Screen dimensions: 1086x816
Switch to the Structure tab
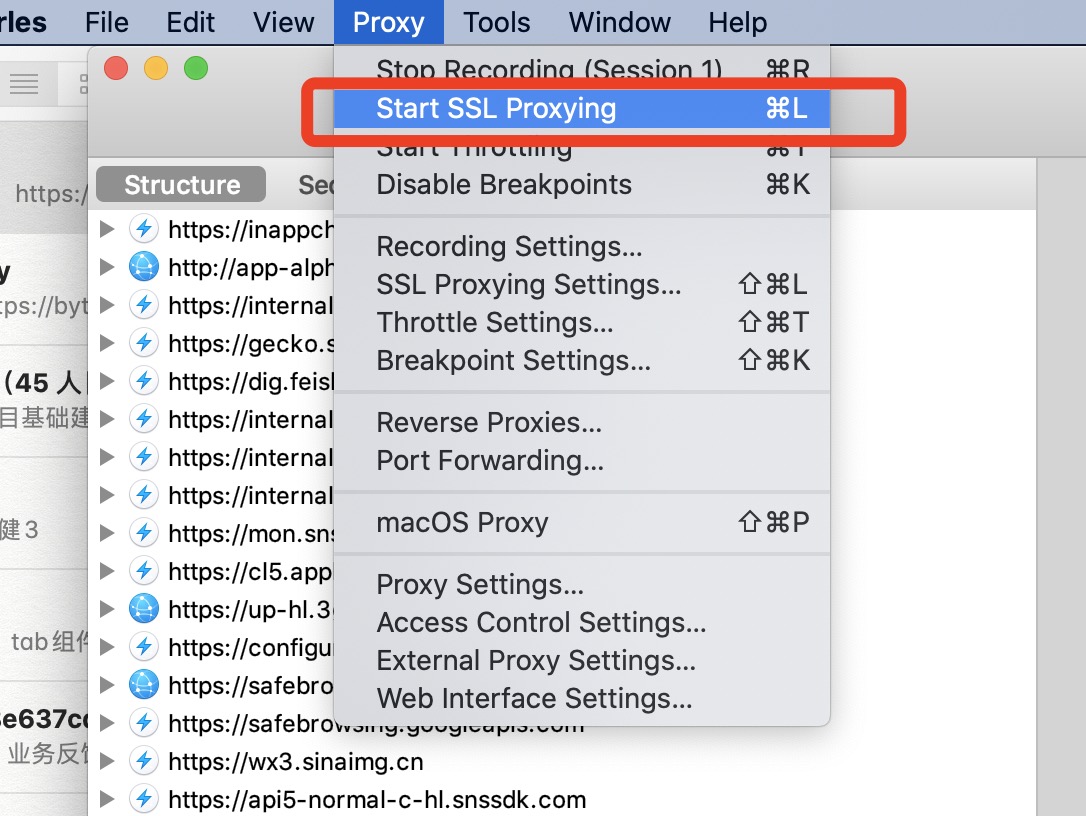tap(181, 185)
